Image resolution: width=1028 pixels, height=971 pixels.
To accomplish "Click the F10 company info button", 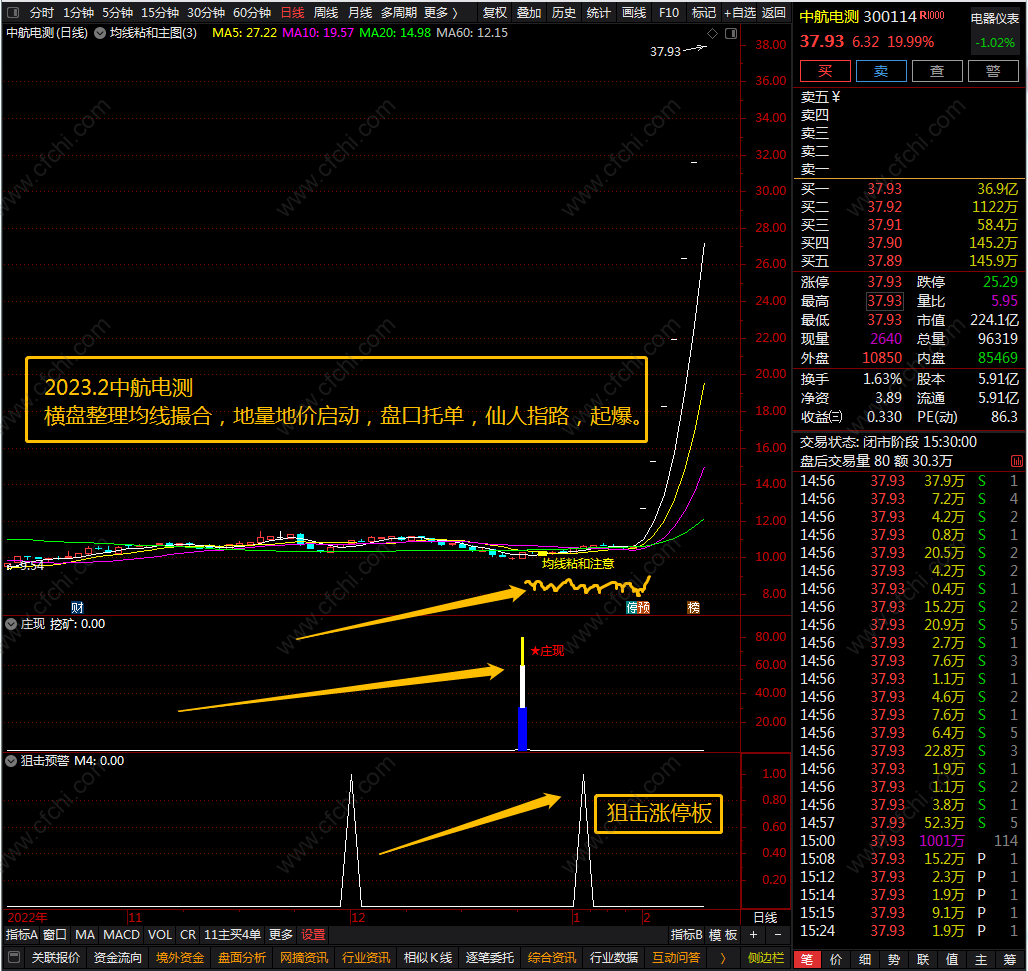I will point(669,12).
